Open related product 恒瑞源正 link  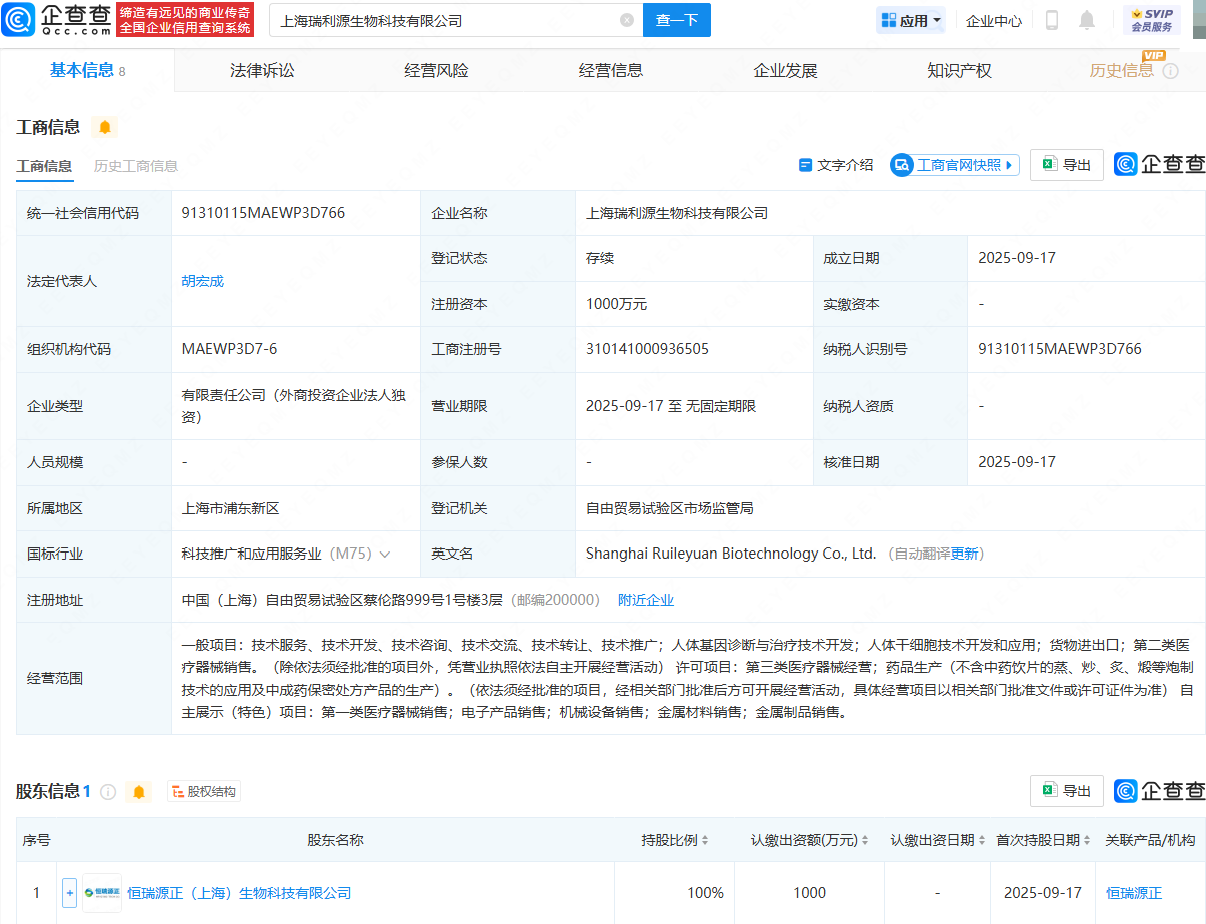[x=1135, y=893]
